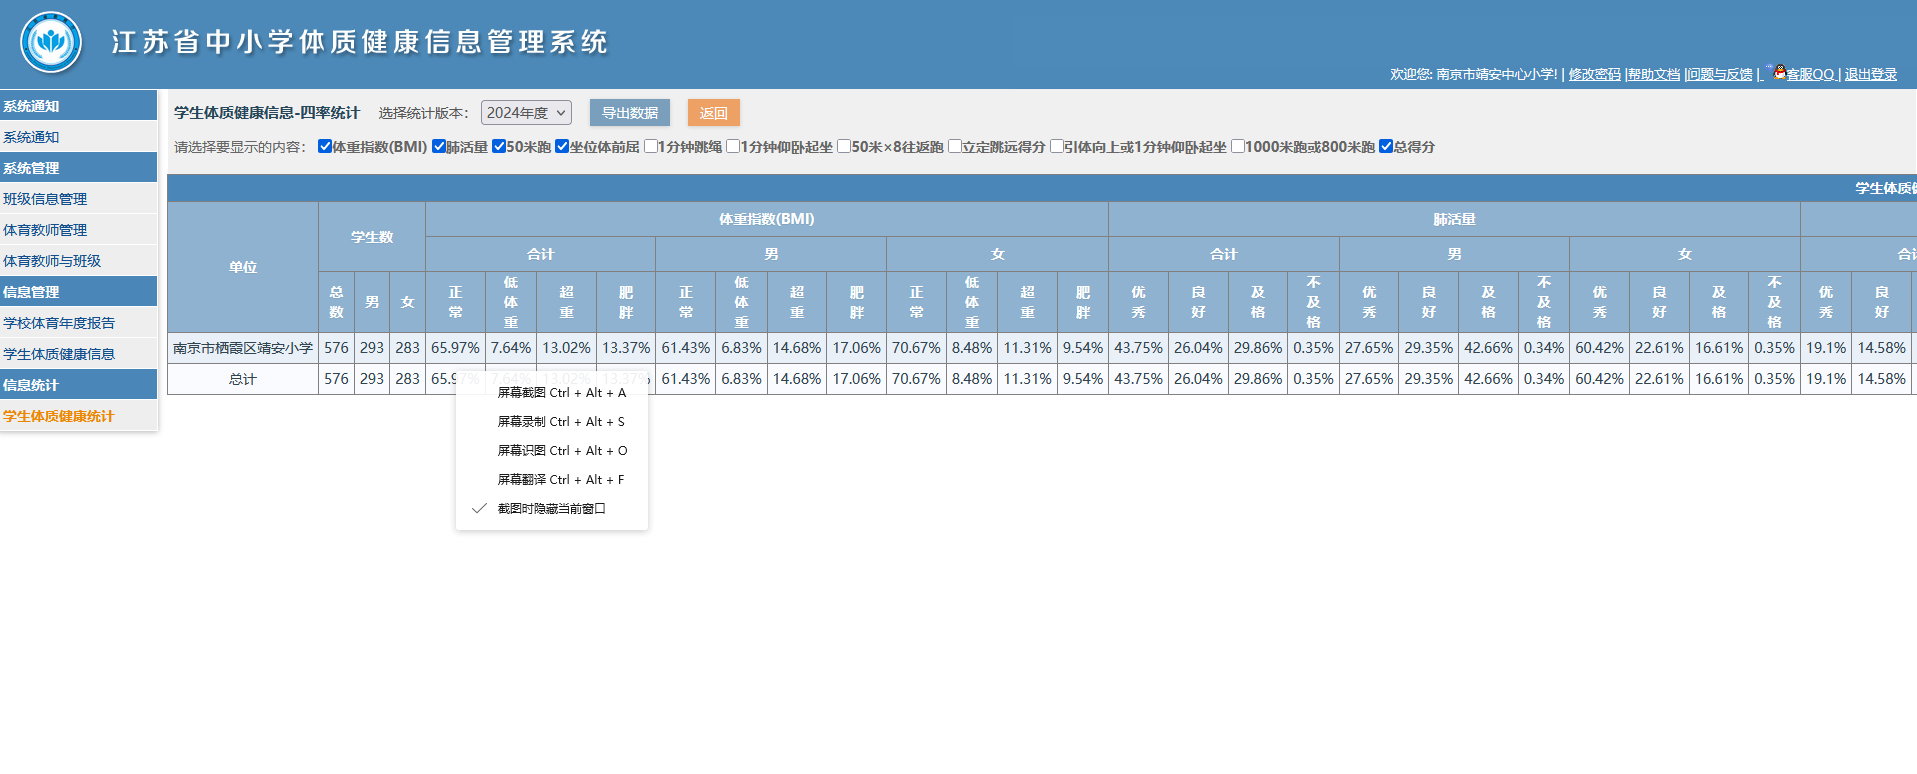The height and width of the screenshot is (774, 1917).
Task: Select 屏幕识图 in the context menu
Action: 562,451
